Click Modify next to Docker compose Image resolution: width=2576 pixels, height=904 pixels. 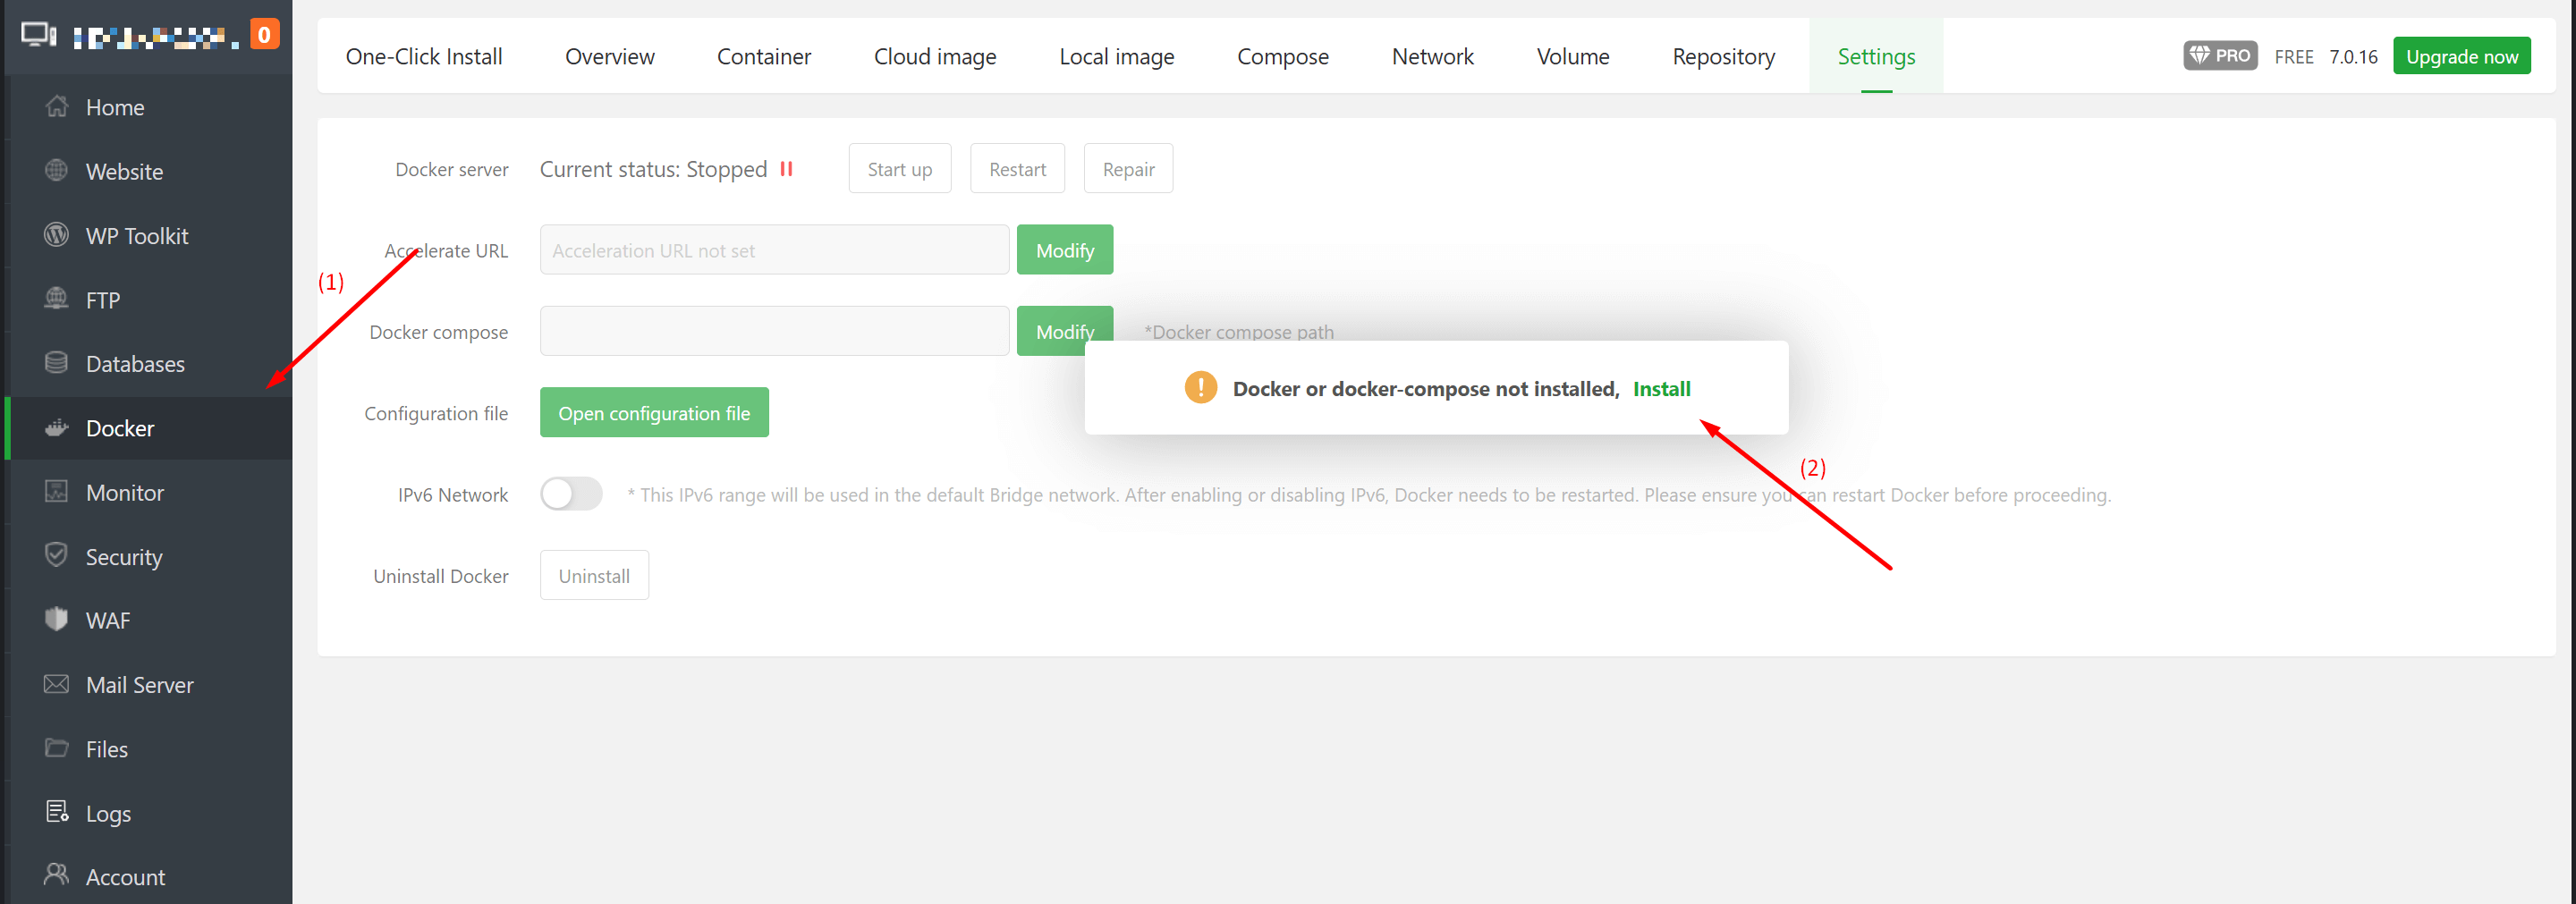click(x=1065, y=331)
